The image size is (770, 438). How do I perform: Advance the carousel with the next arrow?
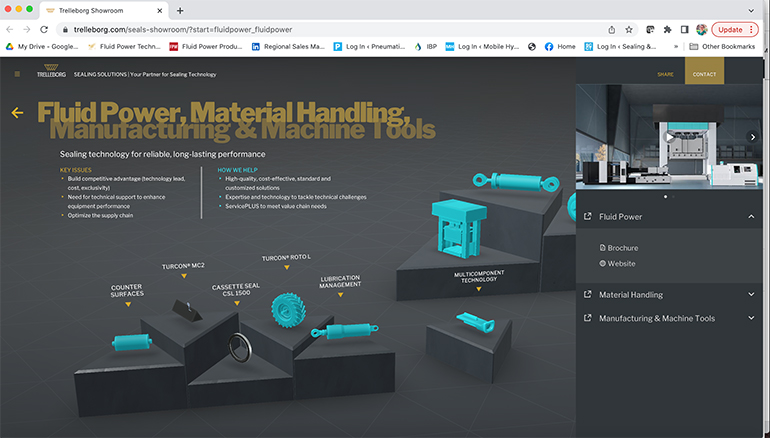point(752,137)
